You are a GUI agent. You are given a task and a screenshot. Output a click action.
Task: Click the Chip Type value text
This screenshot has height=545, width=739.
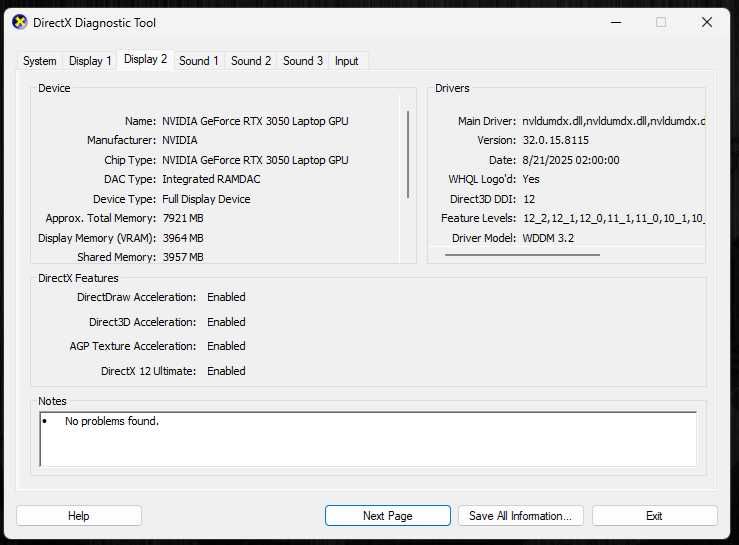255,160
